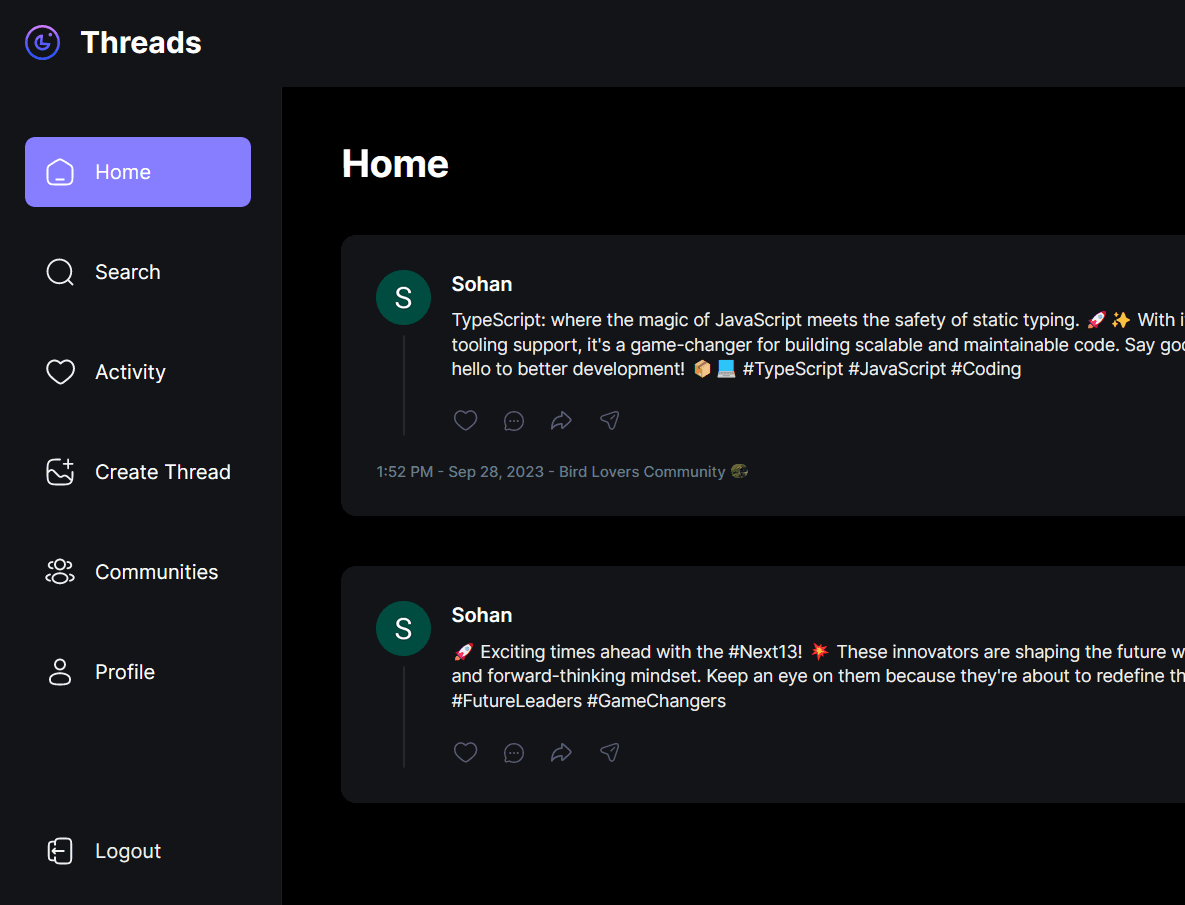1185x905 pixels.
Task: Open the Search page
Action: [x=127, y=272]
